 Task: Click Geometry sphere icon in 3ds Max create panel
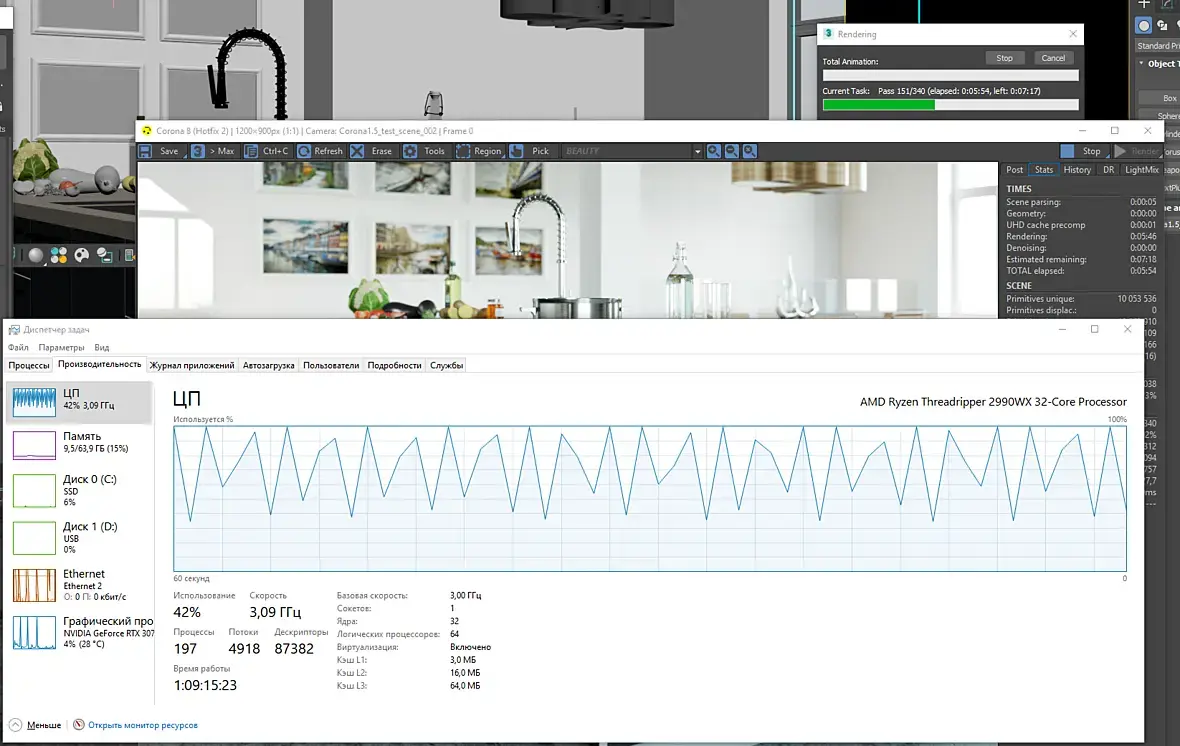pos(1143,26)
